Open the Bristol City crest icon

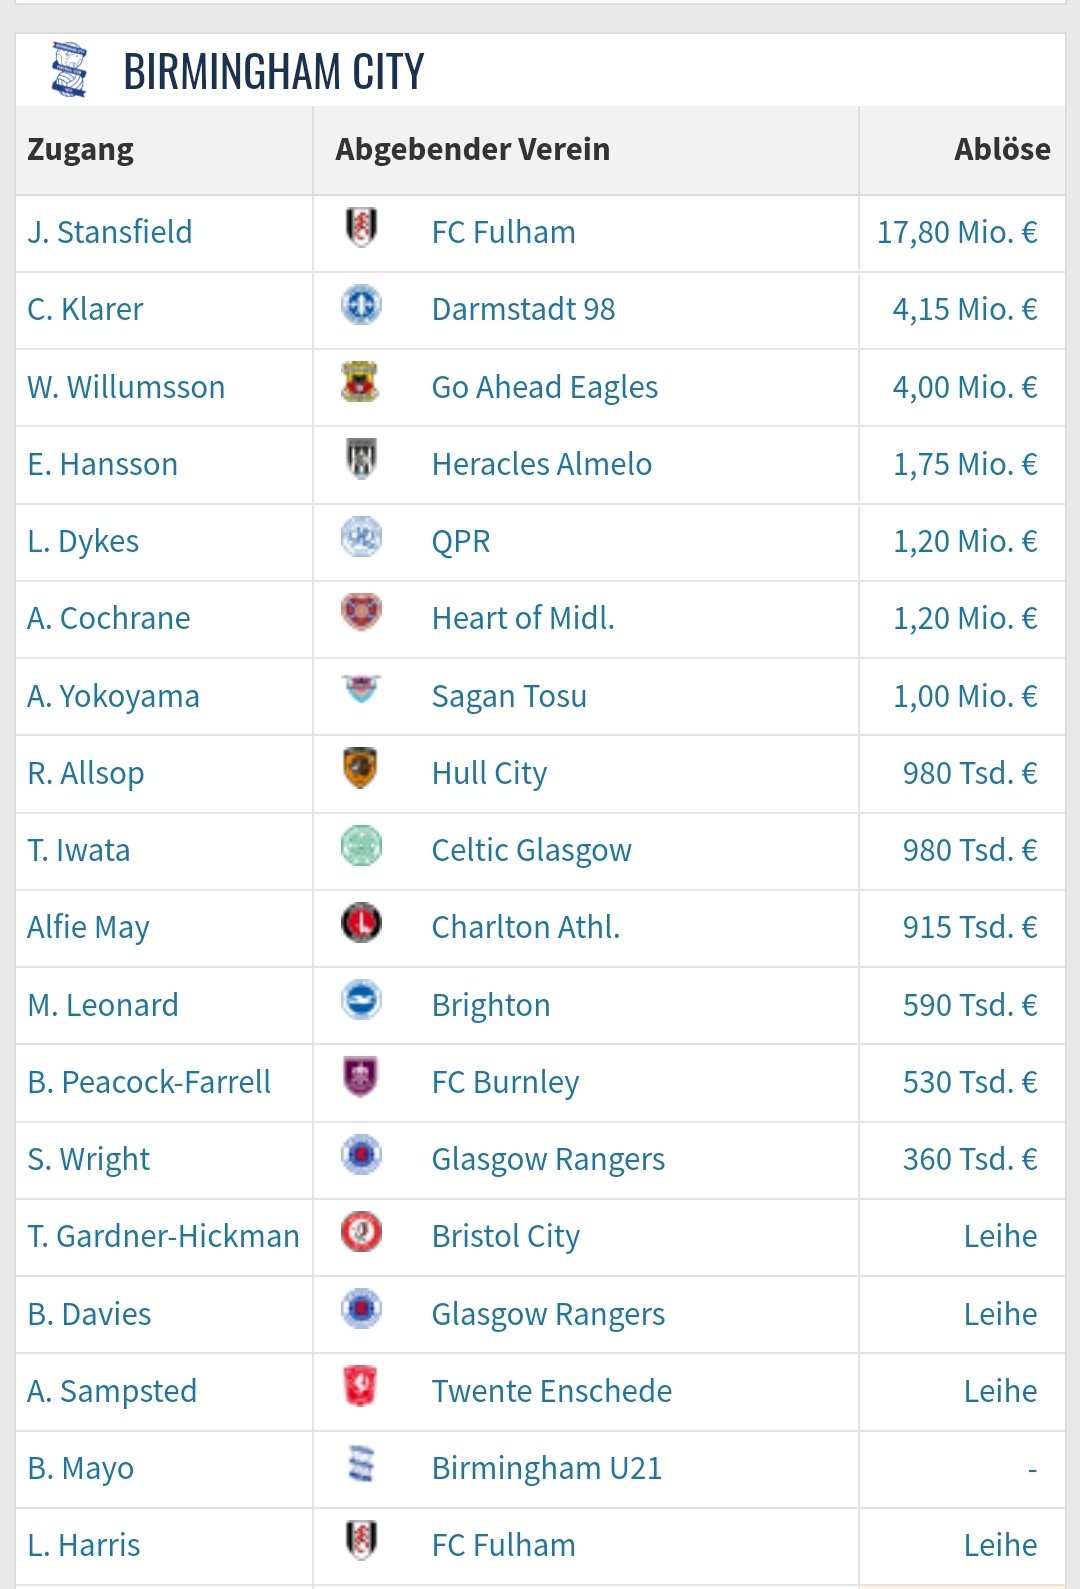361,1231
